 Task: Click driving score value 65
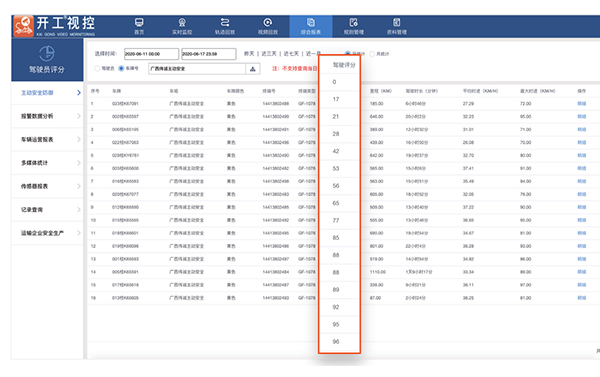pos(336,203)
